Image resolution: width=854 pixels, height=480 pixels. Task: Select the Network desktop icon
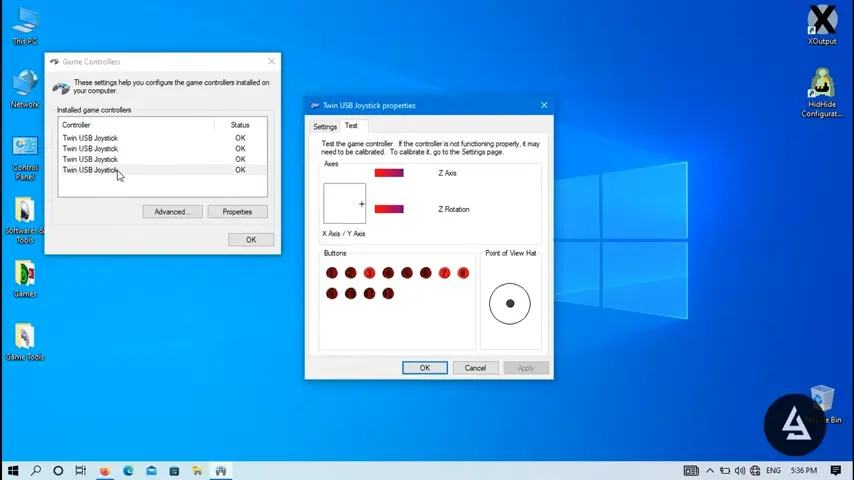pyautogui.click(x=25, y=89)
